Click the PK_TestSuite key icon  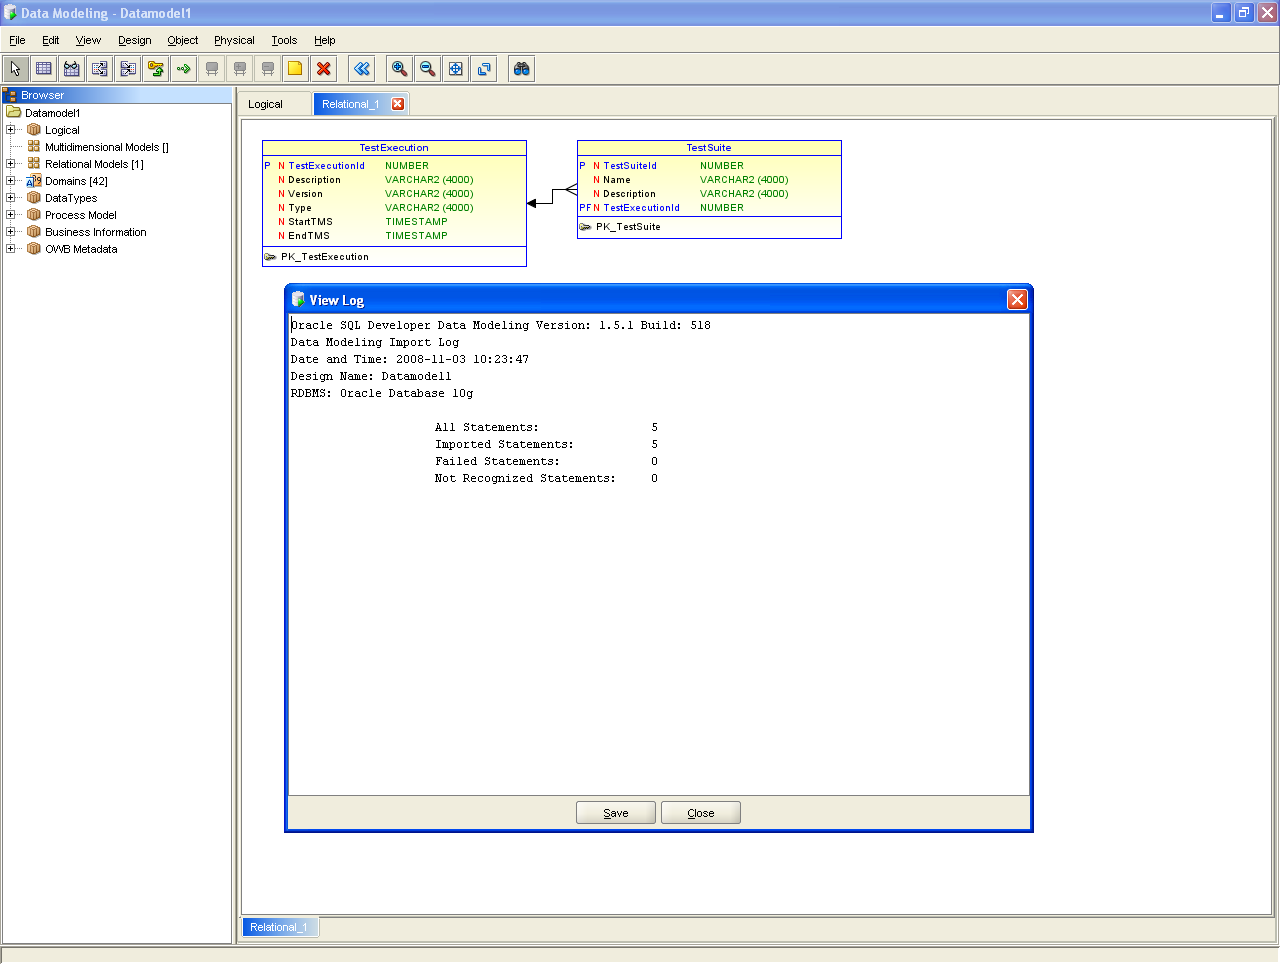tap(585, 227)
